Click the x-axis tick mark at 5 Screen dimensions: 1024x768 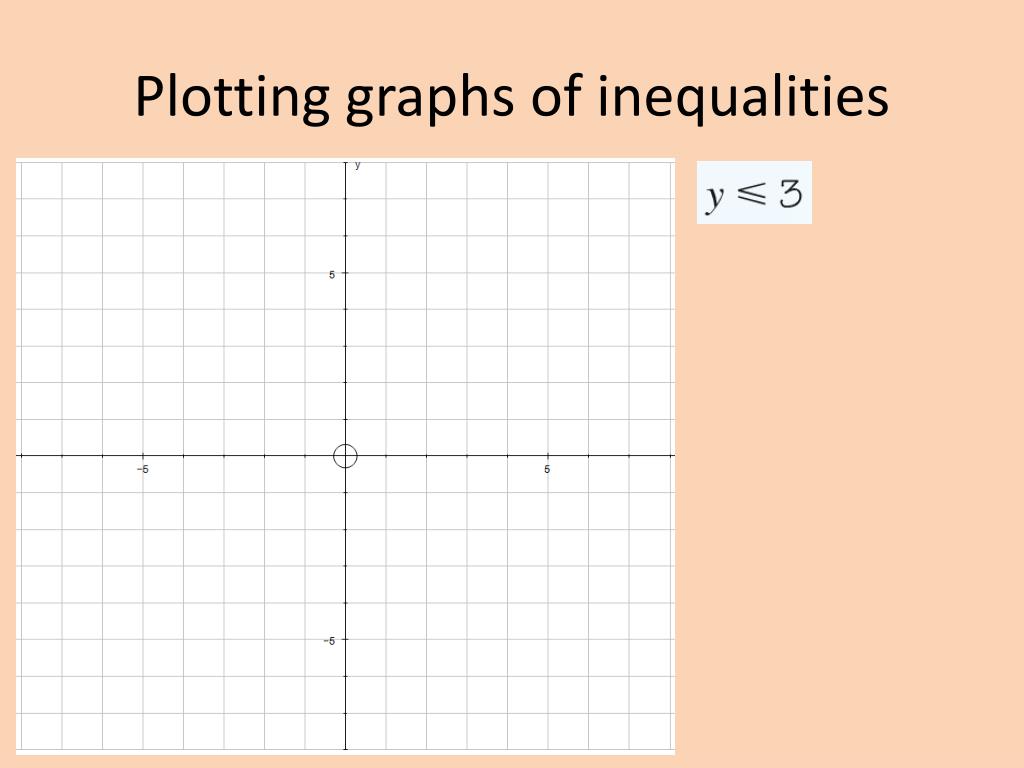547,455
